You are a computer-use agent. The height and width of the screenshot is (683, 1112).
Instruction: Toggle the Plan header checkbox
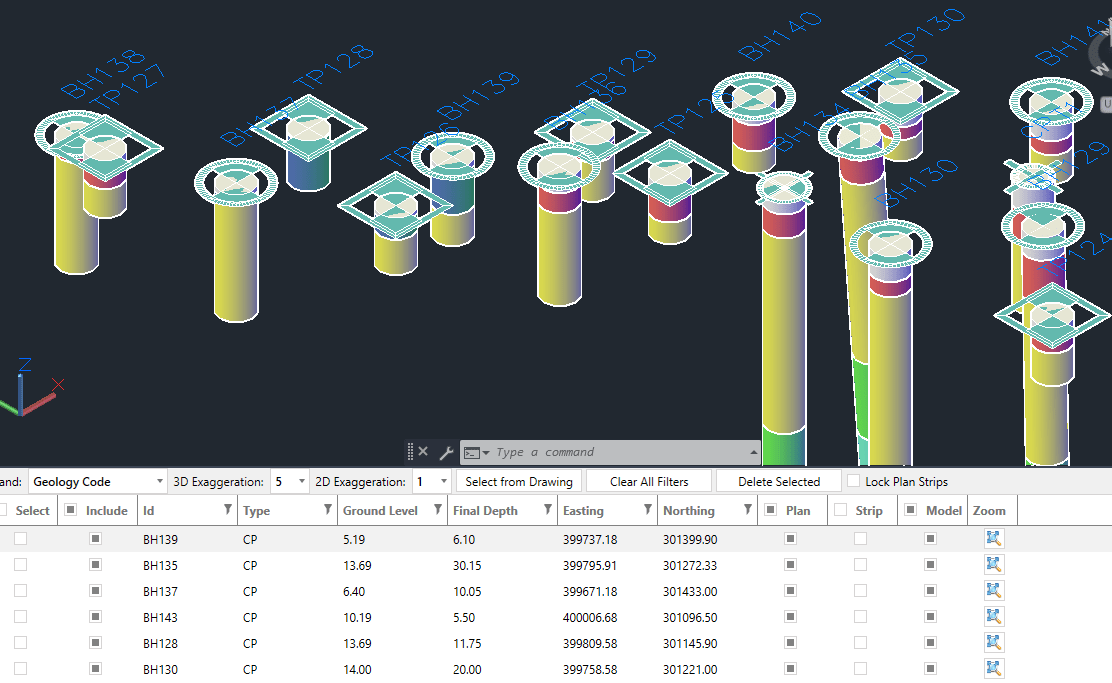point(770,509)
